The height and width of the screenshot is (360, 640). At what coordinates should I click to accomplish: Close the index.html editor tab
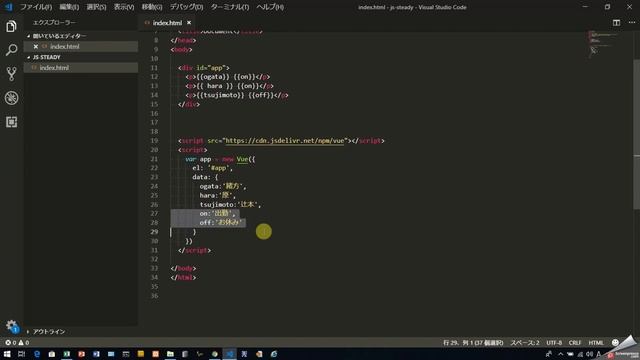(x=189, y=23)
